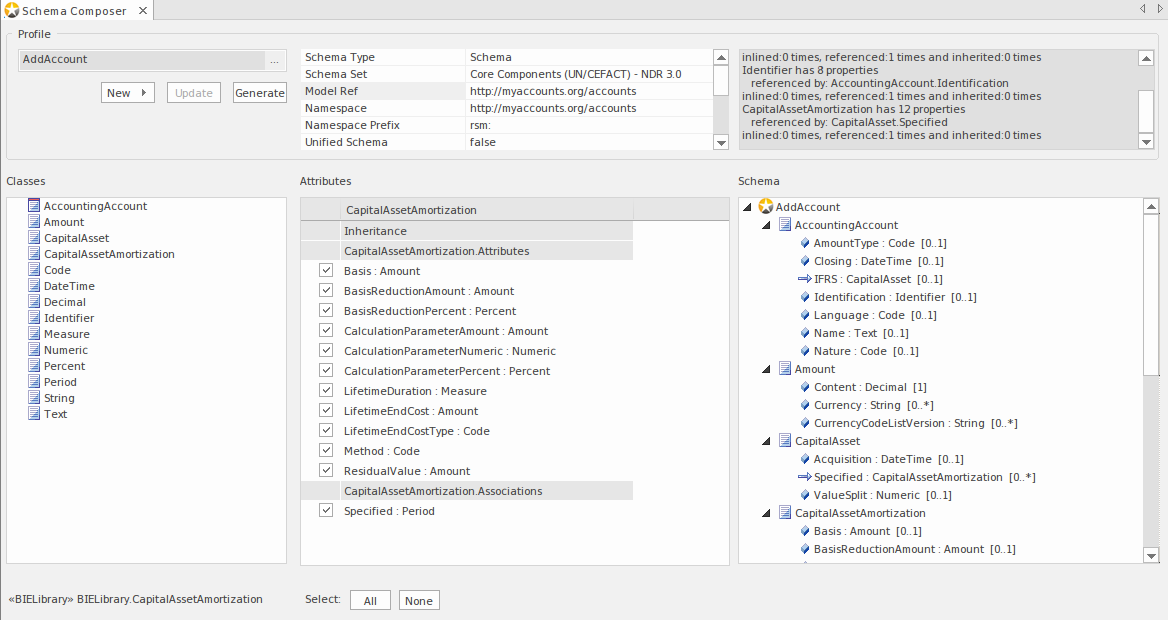Click the arrow icon beside Specified : CapitalAssetAmortization
The width and height of the screenshot is (1168, 620).
coord(806,477)
